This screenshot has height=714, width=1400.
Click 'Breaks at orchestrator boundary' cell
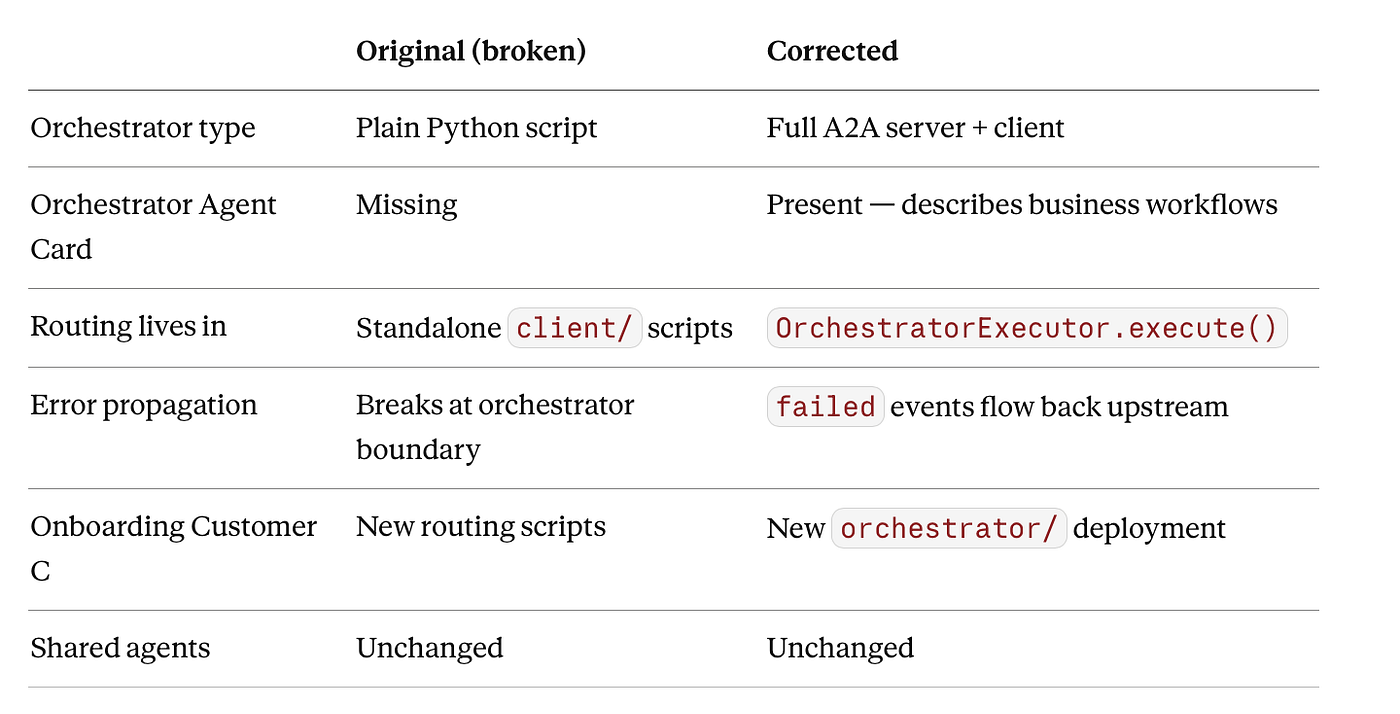[x=495, y=427]
